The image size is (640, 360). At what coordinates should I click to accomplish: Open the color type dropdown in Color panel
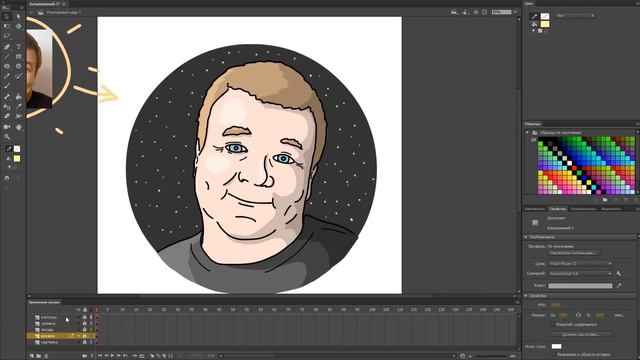tap(575, 16)
